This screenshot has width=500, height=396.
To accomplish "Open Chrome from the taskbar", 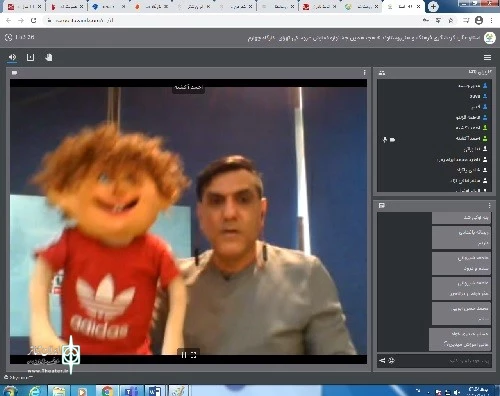I will [107, 391].
